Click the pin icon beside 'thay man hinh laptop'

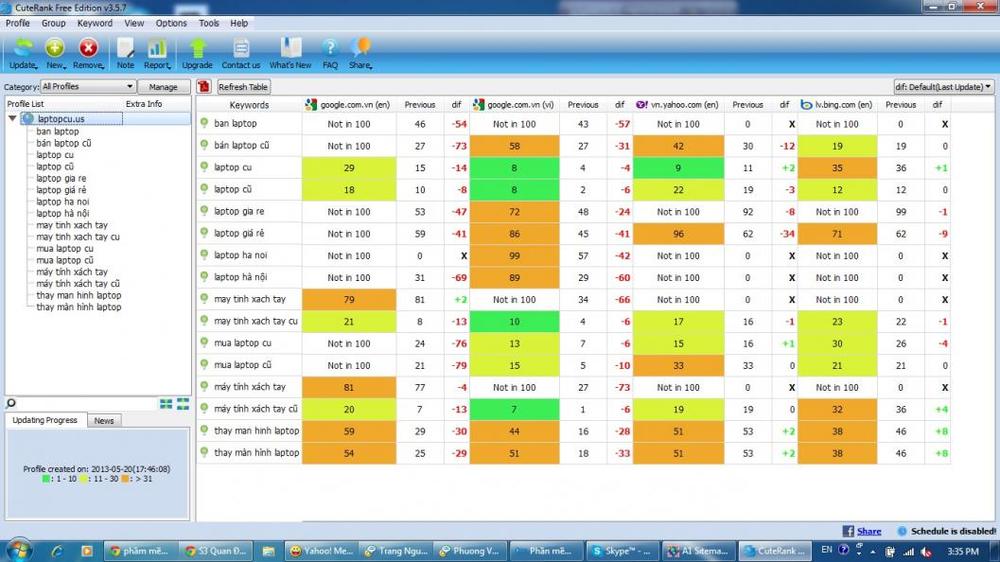click(204, 430)
